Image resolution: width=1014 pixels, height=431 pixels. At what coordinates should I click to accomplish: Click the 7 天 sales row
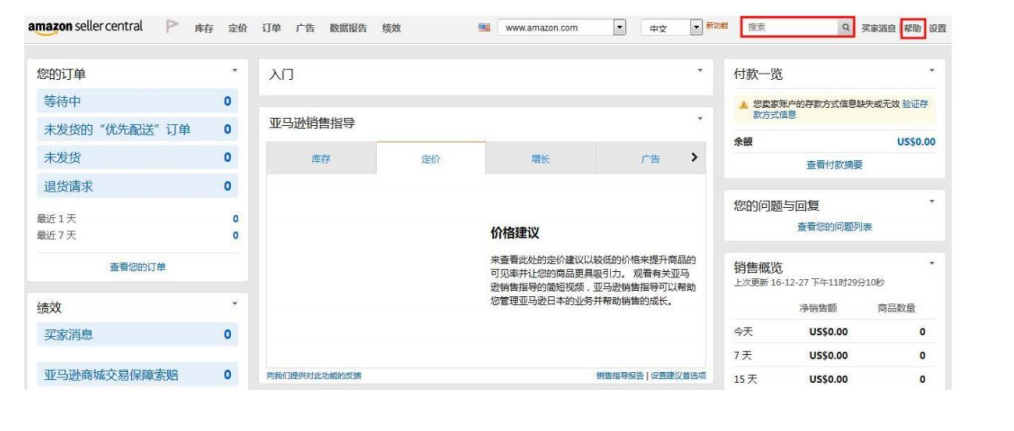pyautogui.click(x=834, y=355)
